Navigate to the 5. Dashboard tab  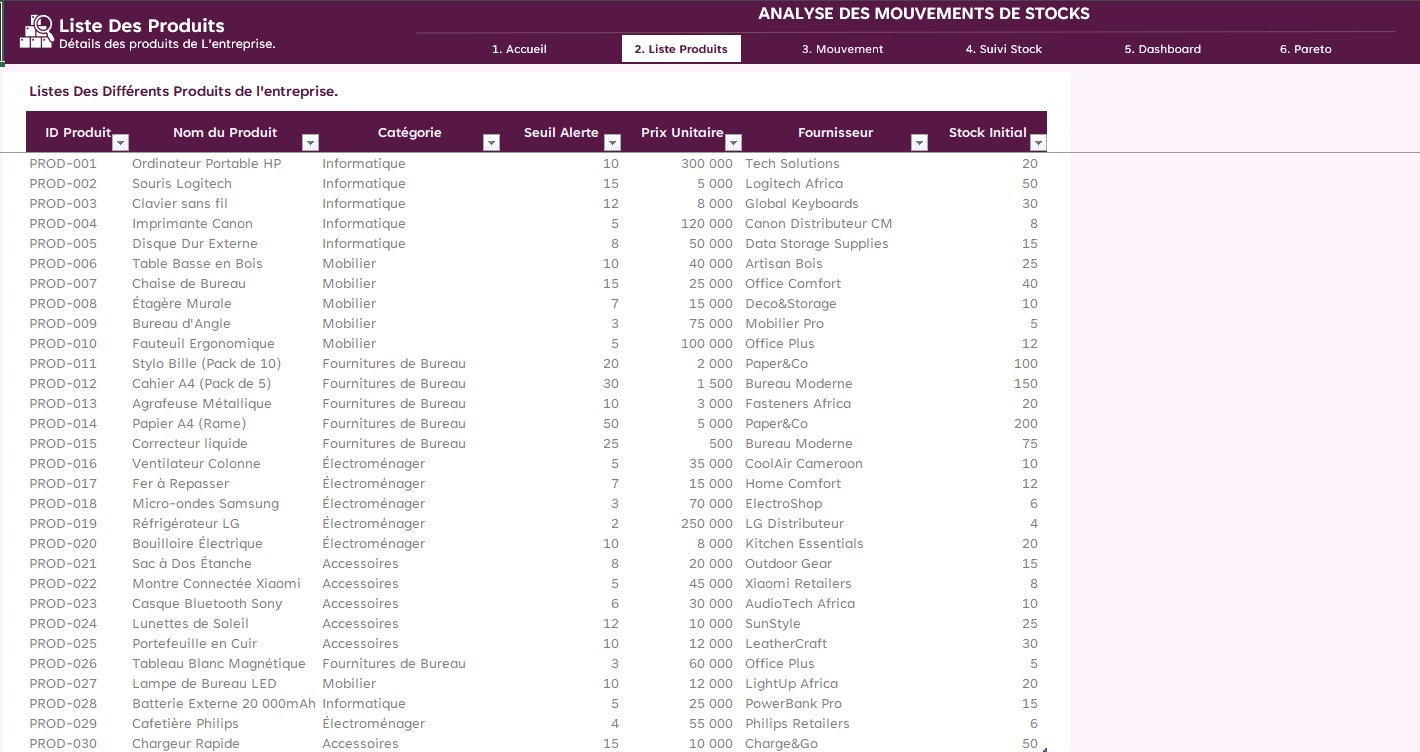coord(1162,49)
